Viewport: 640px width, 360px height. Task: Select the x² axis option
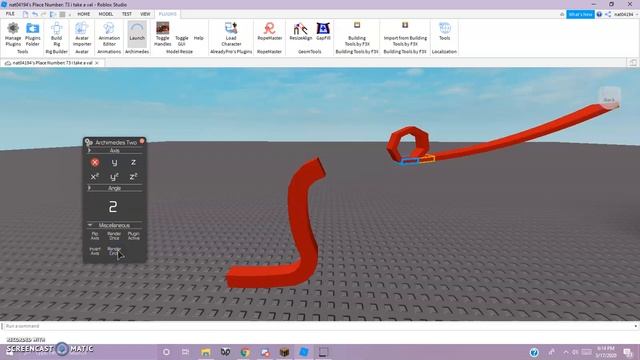click(x=95, y=177)
